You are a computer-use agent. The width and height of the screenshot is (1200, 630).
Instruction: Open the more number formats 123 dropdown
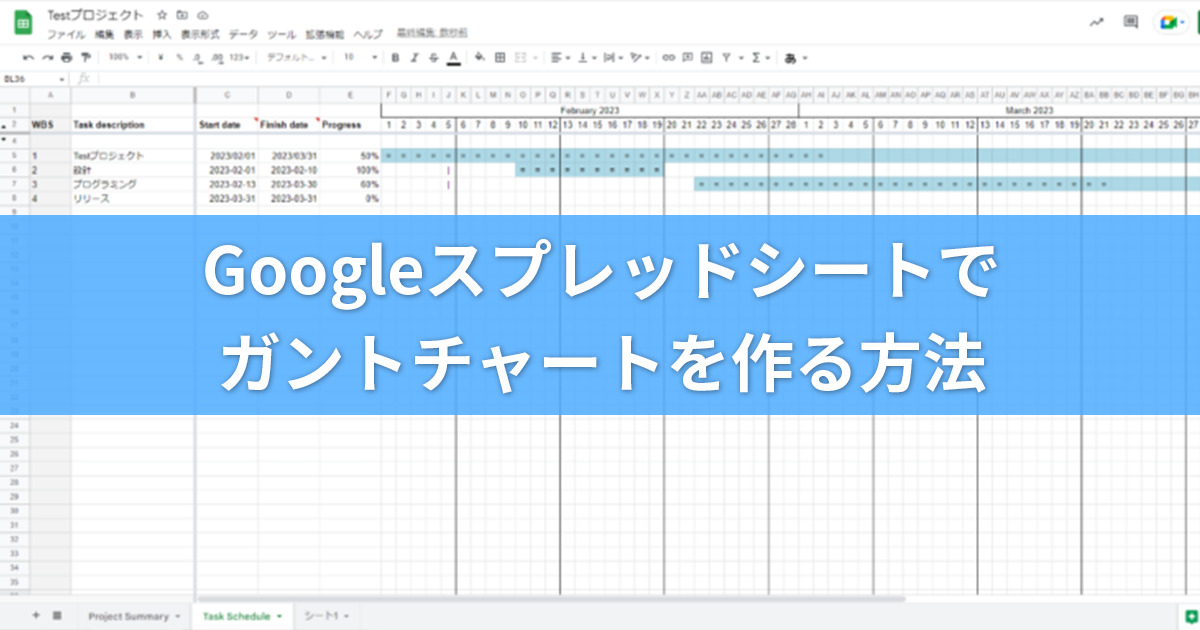(238, 57)
